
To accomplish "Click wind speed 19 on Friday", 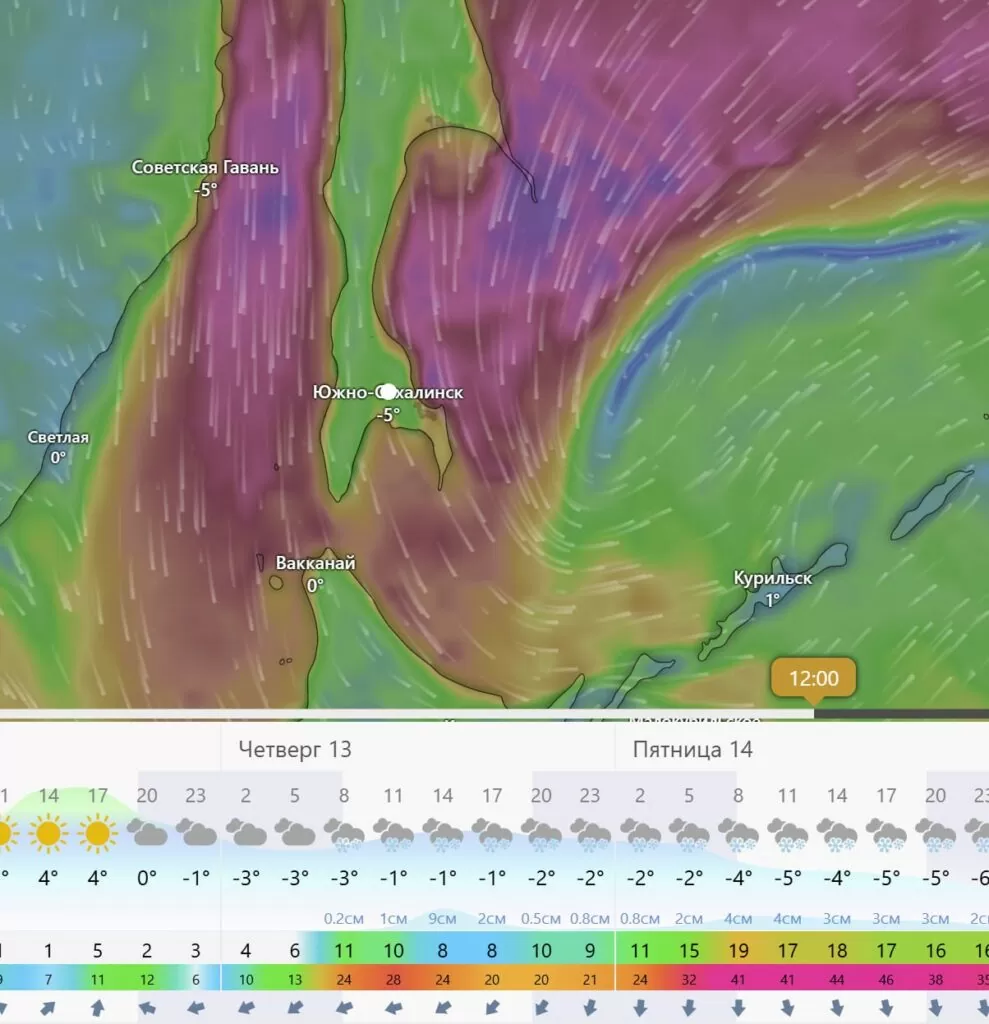I will 738,950.
